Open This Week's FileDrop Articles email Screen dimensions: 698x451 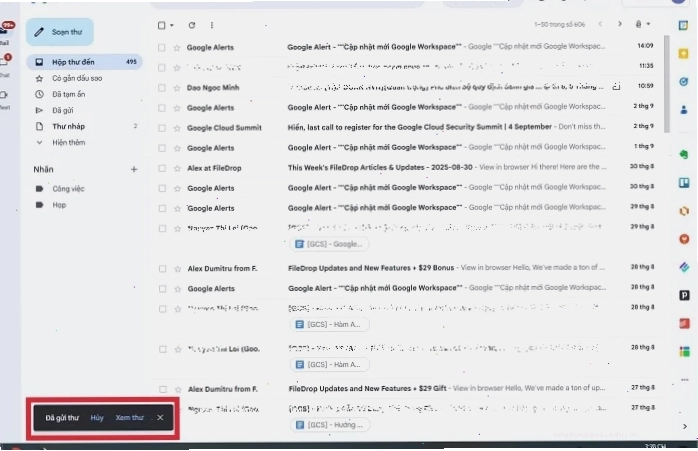point(406,168)
